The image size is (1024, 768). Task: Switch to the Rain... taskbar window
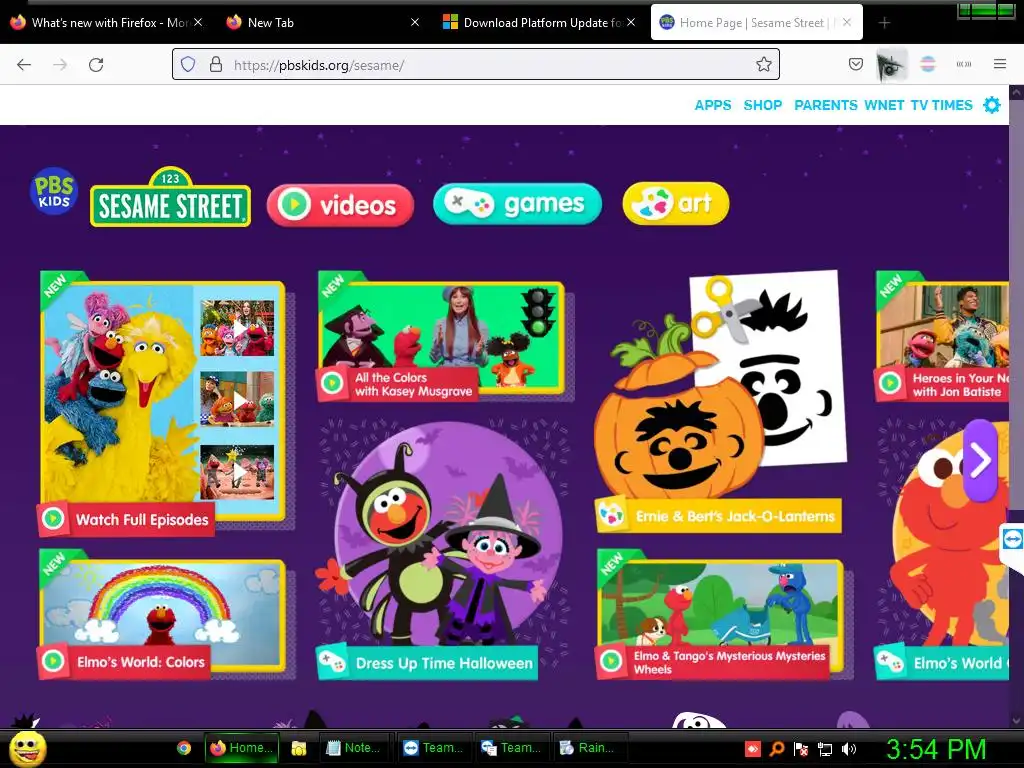click(x=590, y=748)
